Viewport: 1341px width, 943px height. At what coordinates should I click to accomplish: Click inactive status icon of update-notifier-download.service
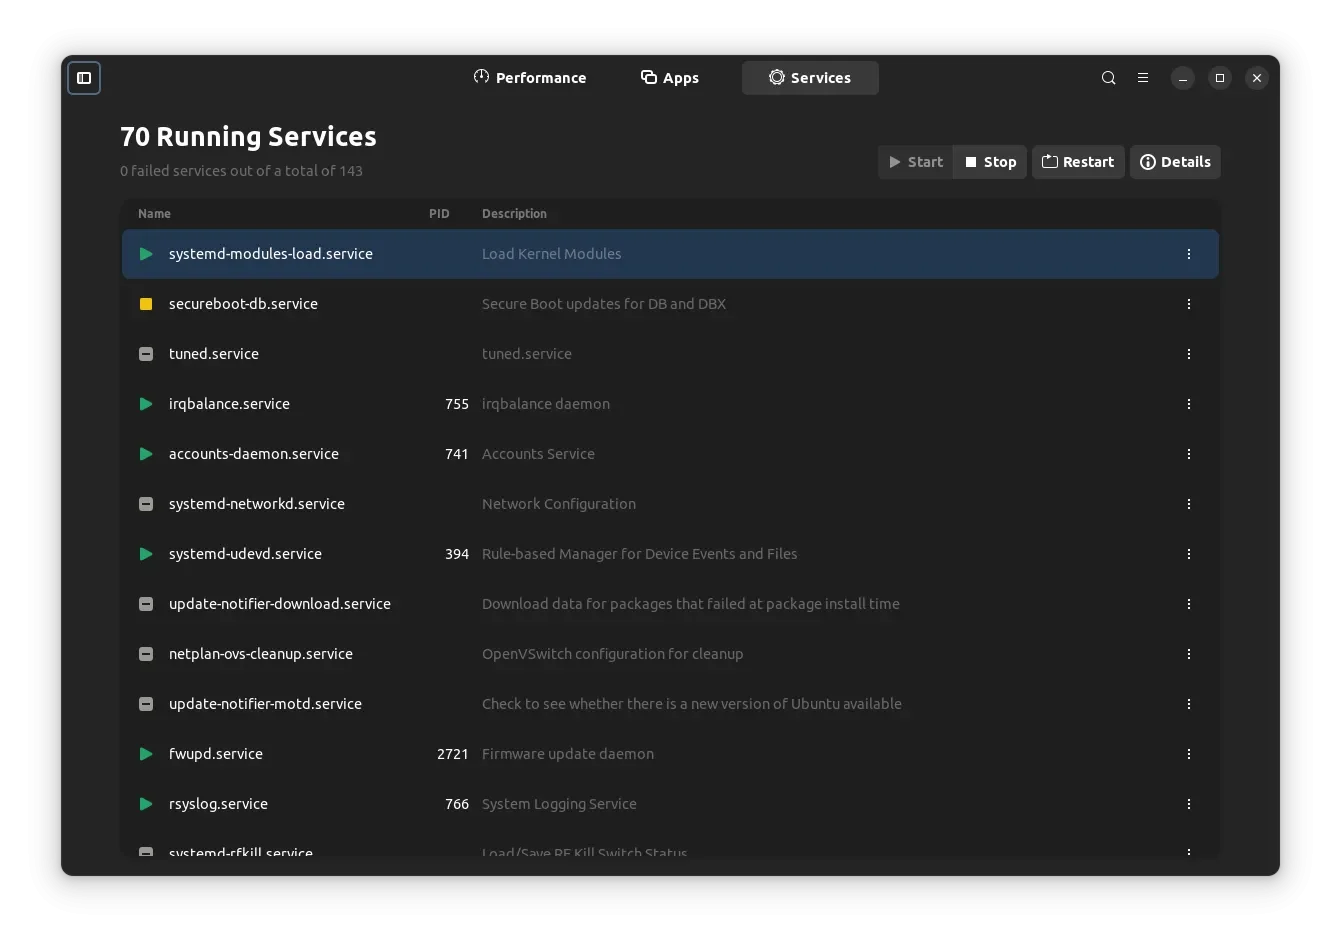(146, 604)
